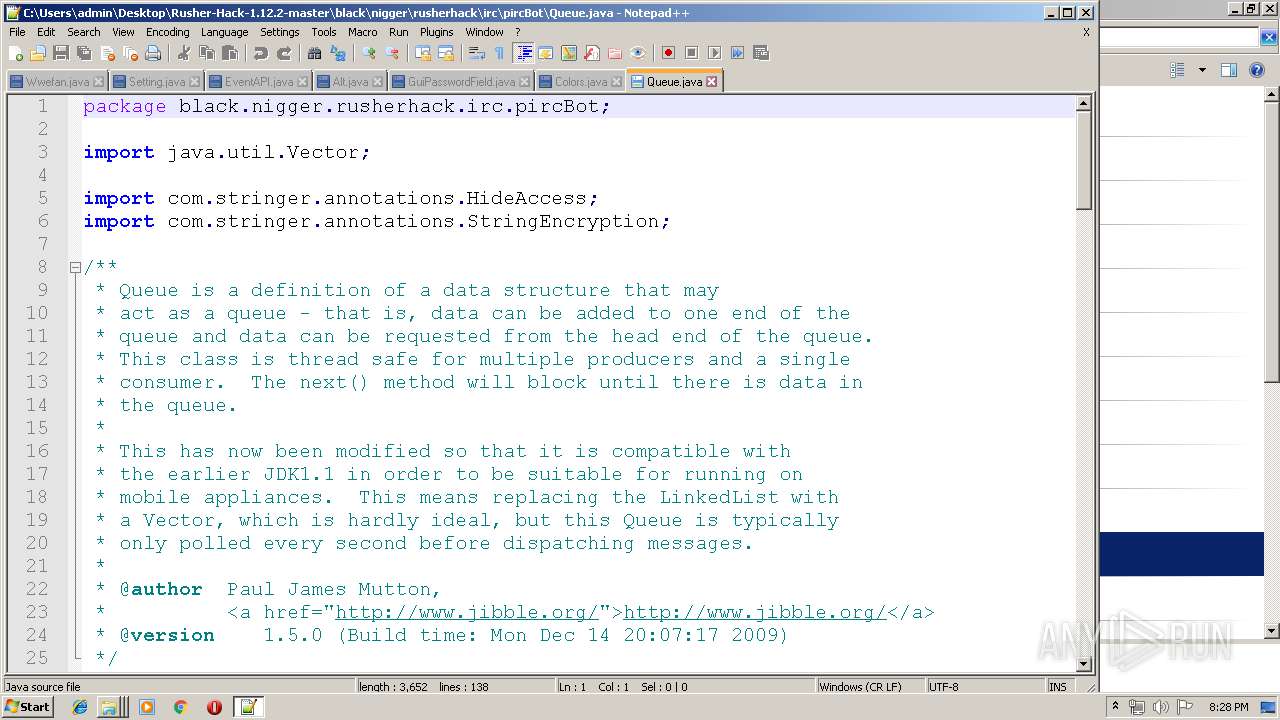Open the User Defined Language dialog icon

(x=546, y=53)
